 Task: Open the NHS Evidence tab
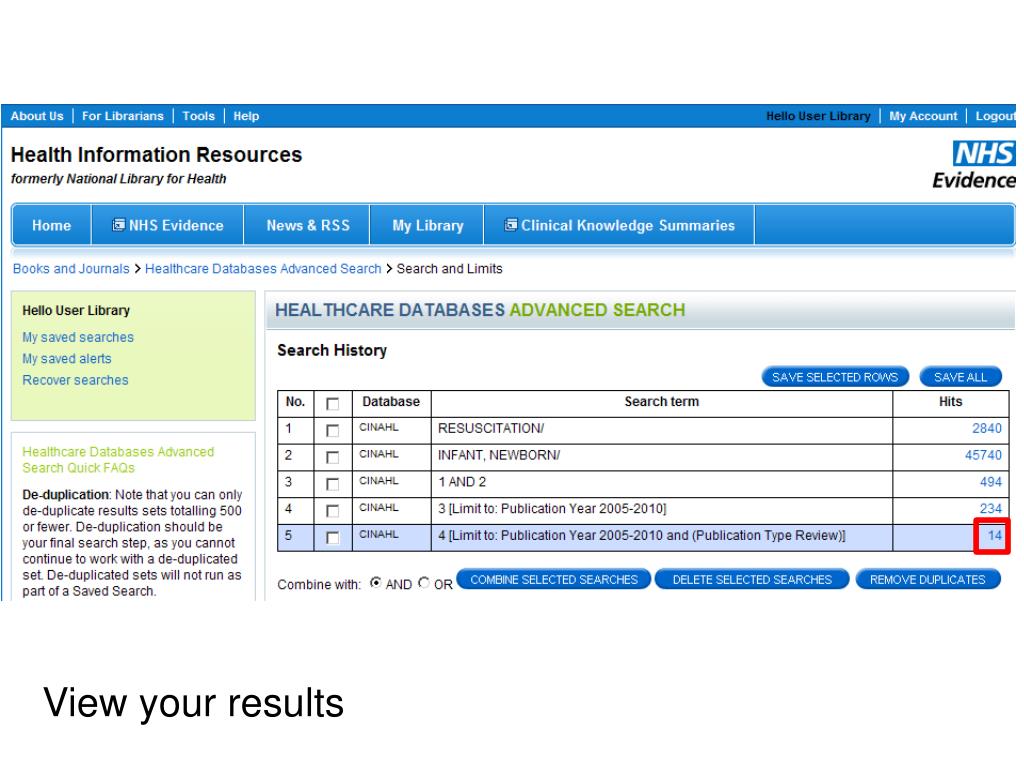click(168, 225)
